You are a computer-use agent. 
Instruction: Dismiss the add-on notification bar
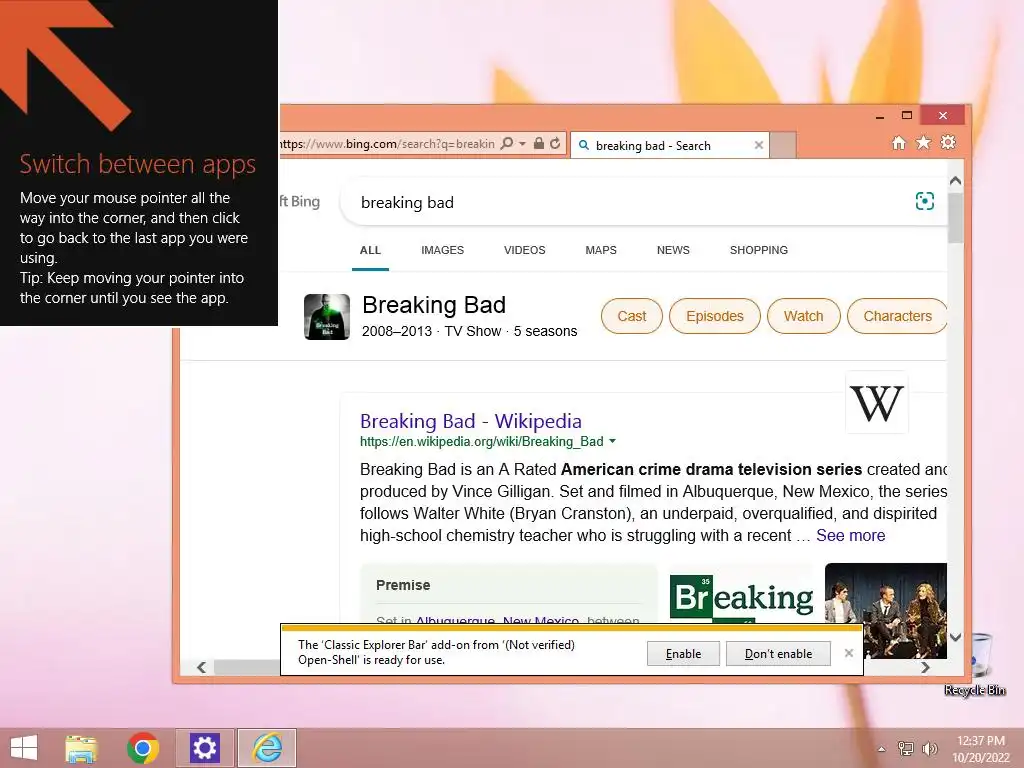pyautogui.click(x=848, y=653)
